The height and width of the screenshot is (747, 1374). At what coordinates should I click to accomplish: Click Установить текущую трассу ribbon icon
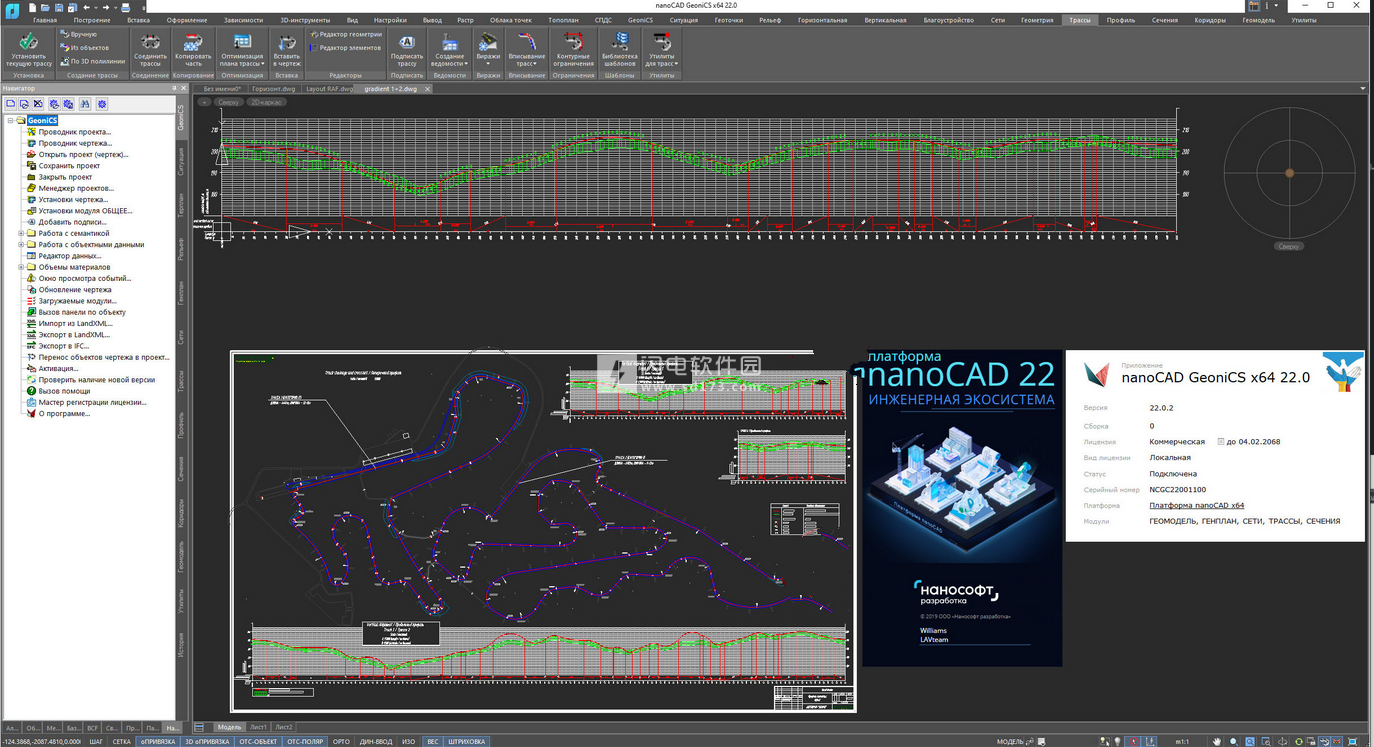(28, 48)
